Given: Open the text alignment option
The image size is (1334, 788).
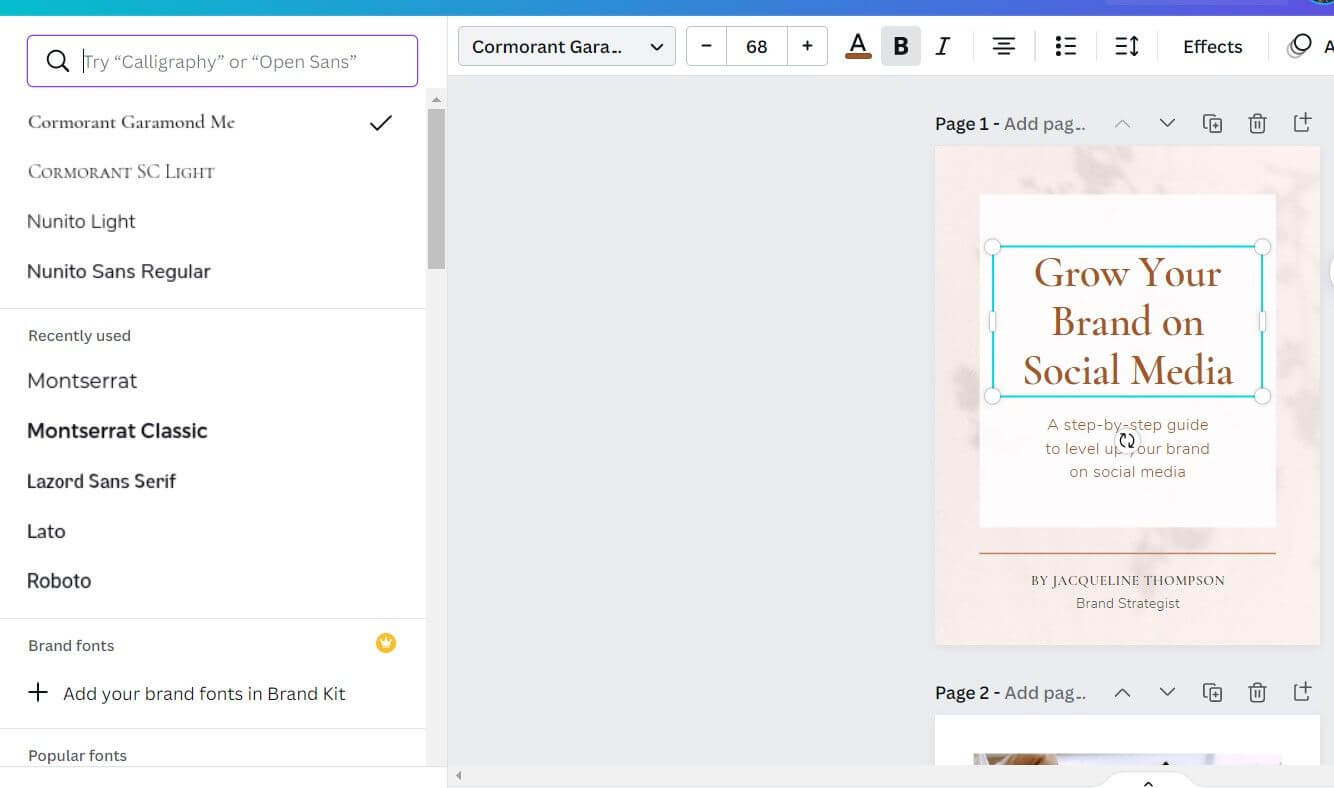Looking at the screenshot, I should pos(1003,46).
